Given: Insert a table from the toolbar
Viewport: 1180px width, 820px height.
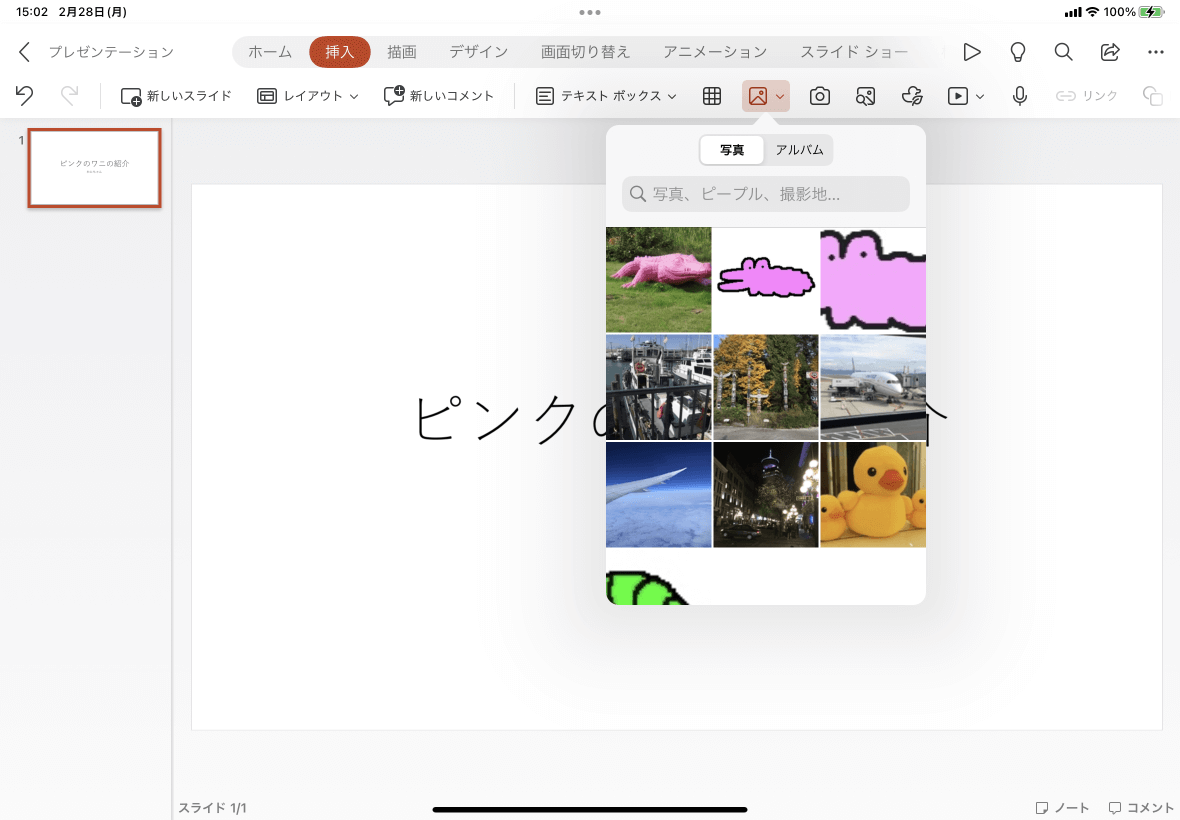Looking at the screenshot, I should click(711, 96).
